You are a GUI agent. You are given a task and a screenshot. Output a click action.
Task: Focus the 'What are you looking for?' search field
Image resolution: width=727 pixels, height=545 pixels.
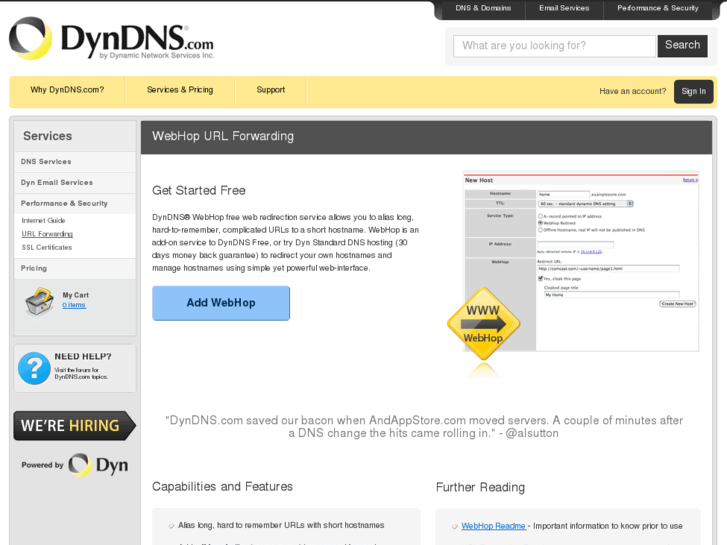pyautogui.click(x=555, y=46)
